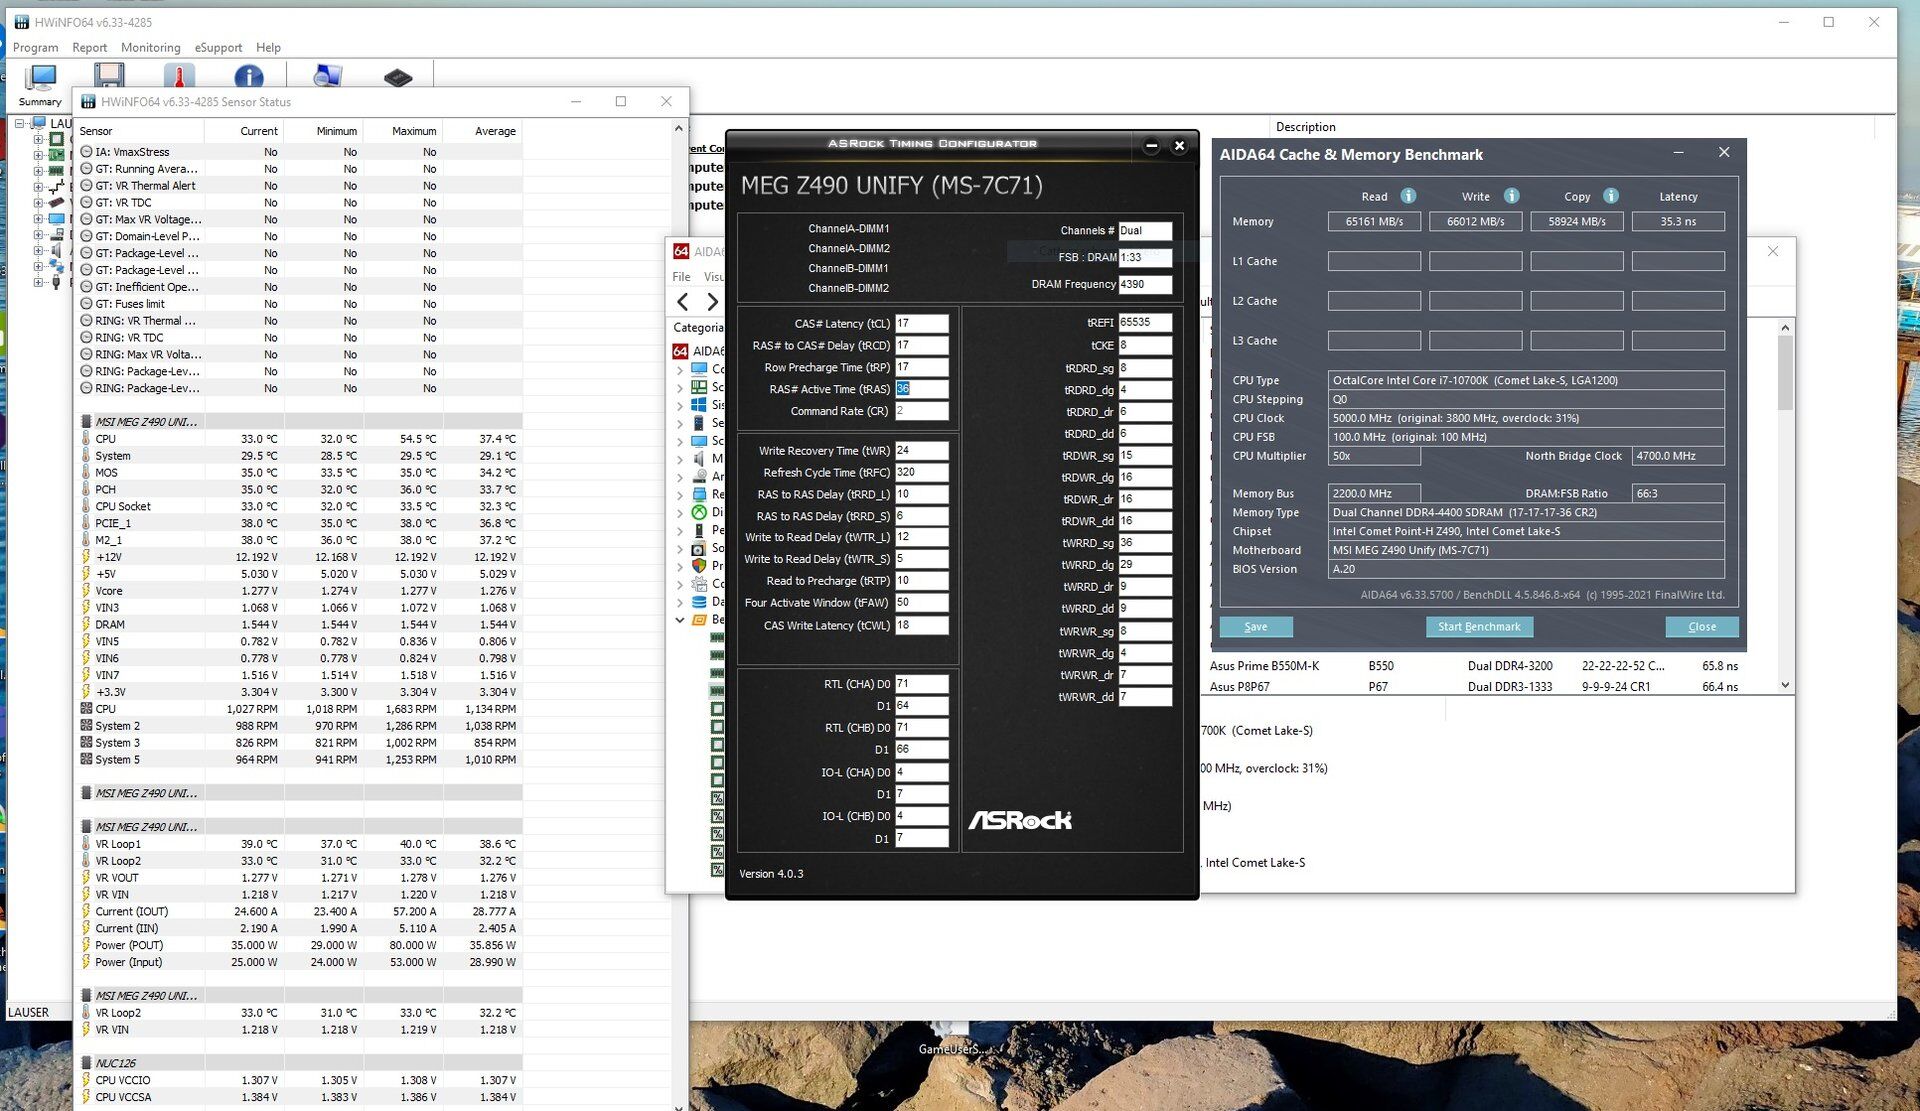Click the Xbox DirectX icon in AIDA64 tree
1920x1111 pixels.
tap(699, 512)
